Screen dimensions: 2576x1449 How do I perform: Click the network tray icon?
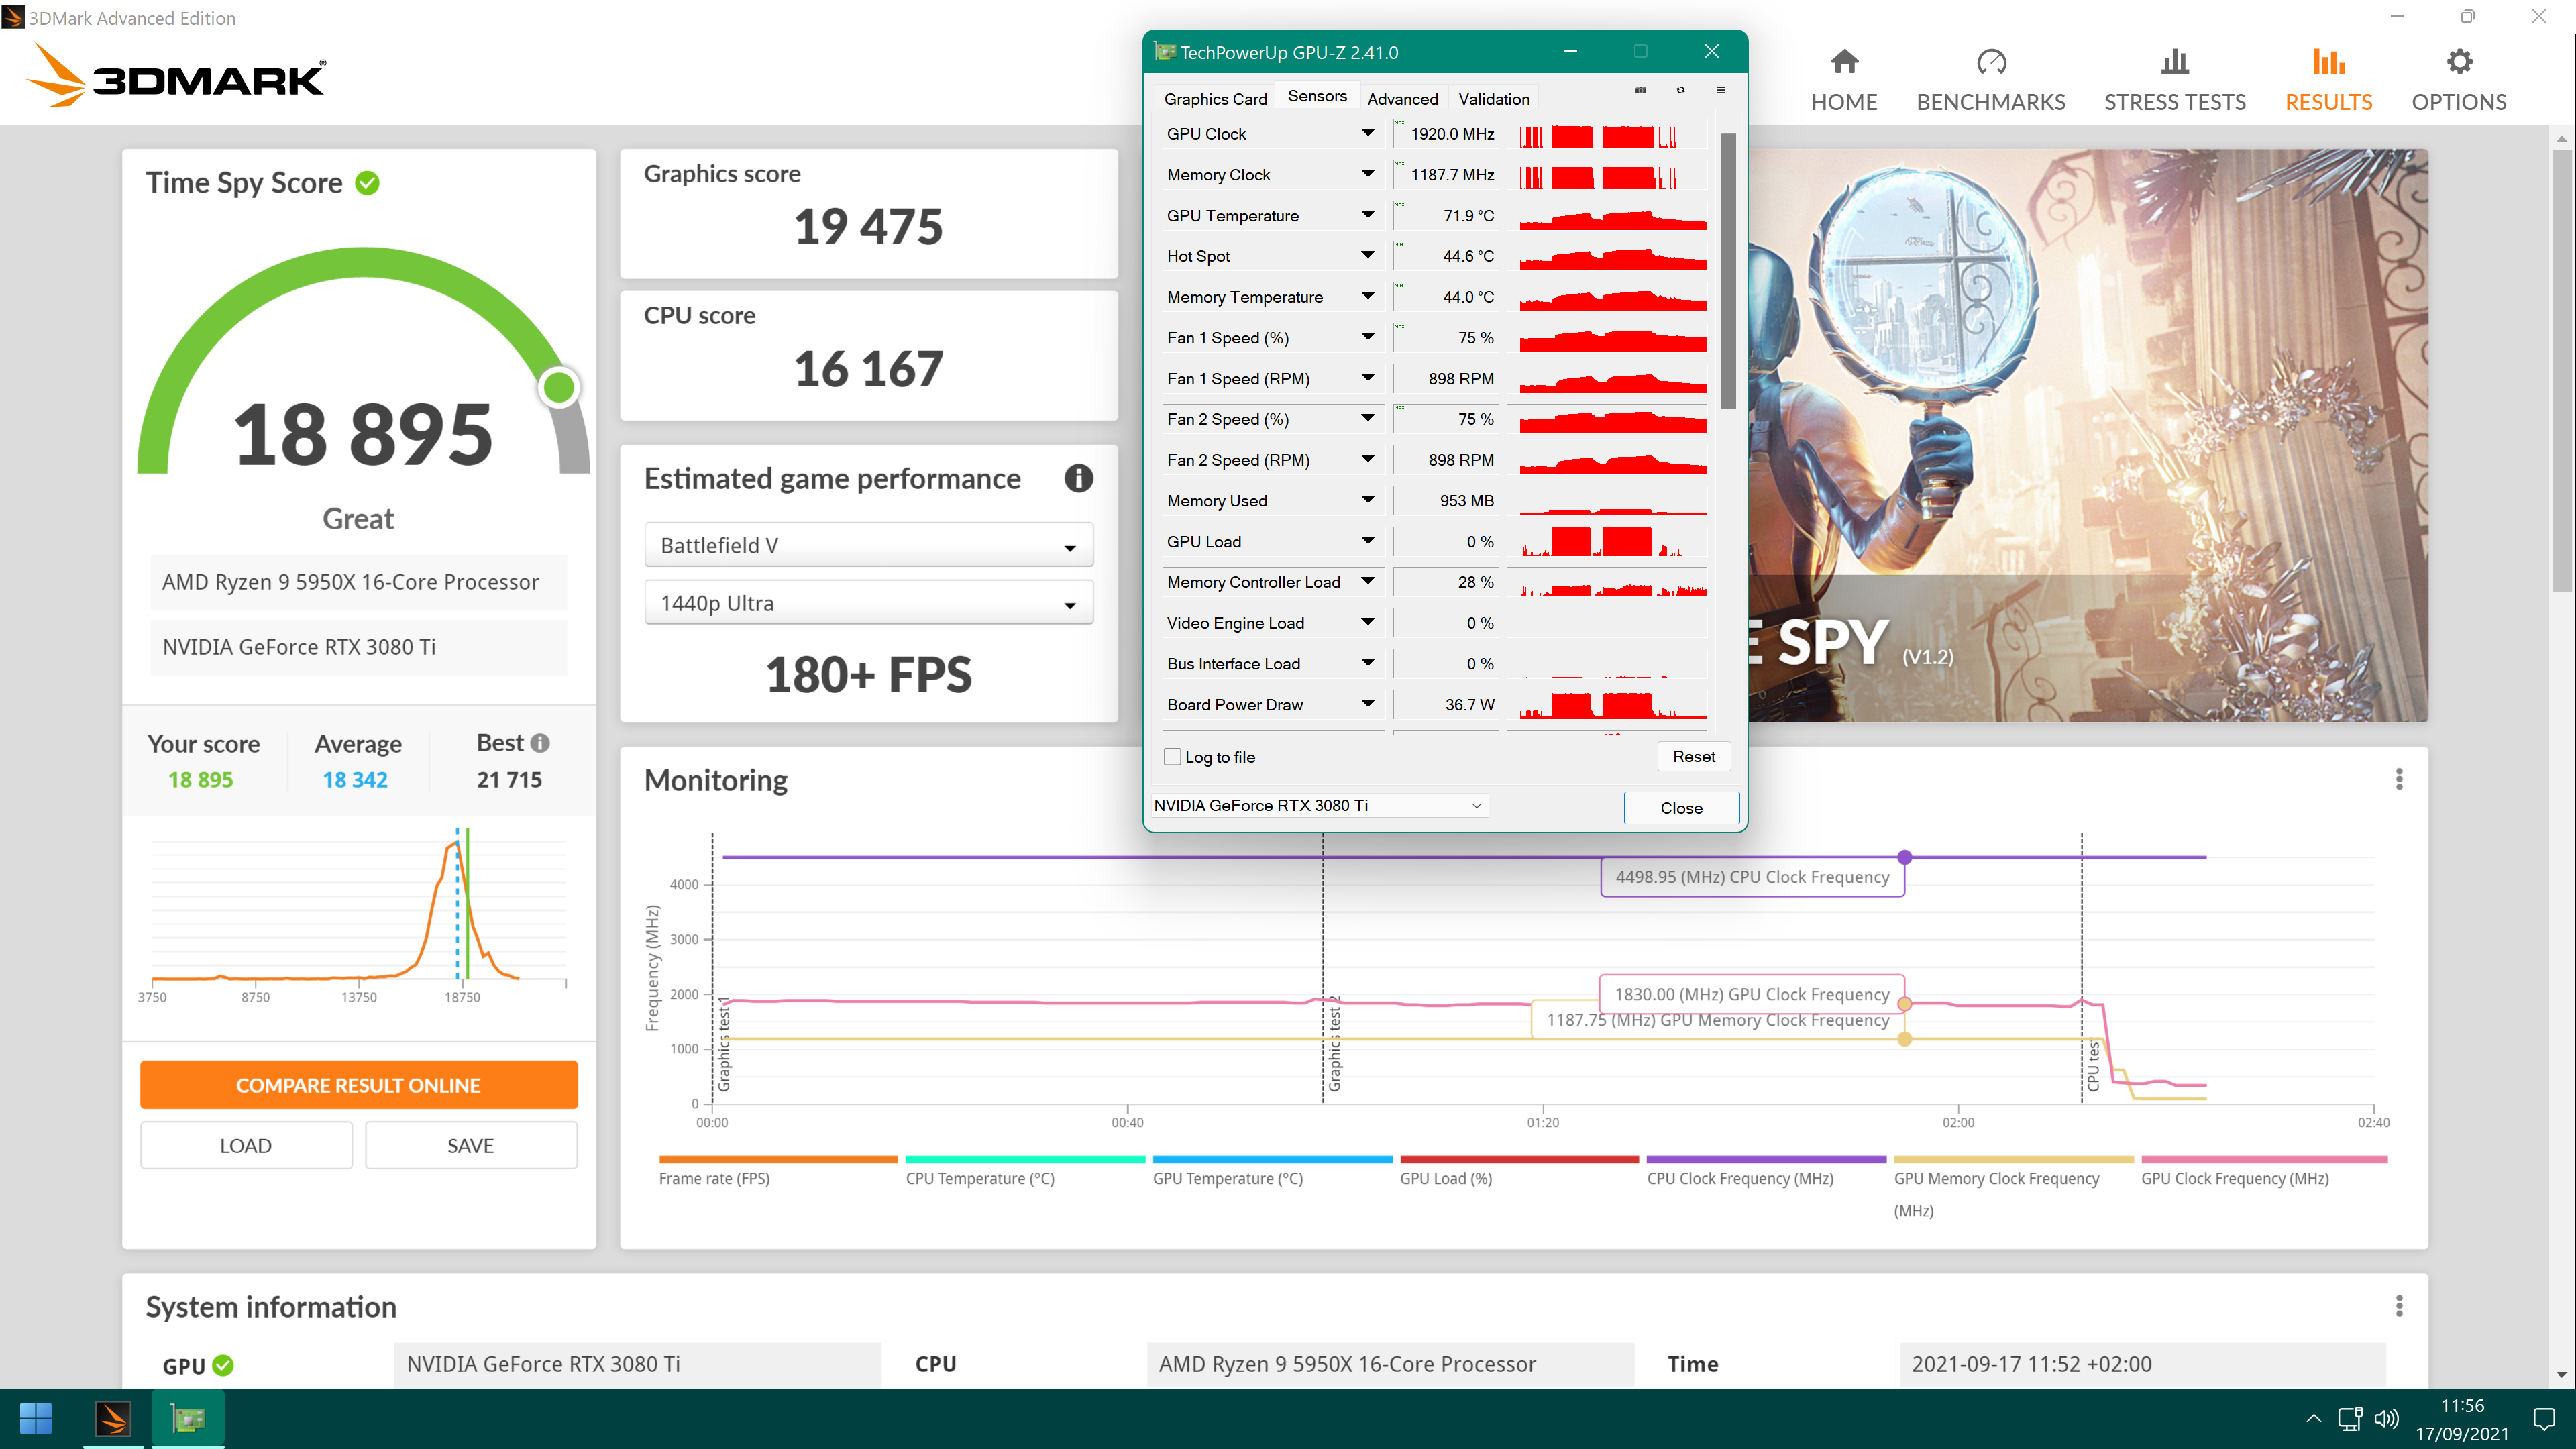click(x=2350, y=1418)
